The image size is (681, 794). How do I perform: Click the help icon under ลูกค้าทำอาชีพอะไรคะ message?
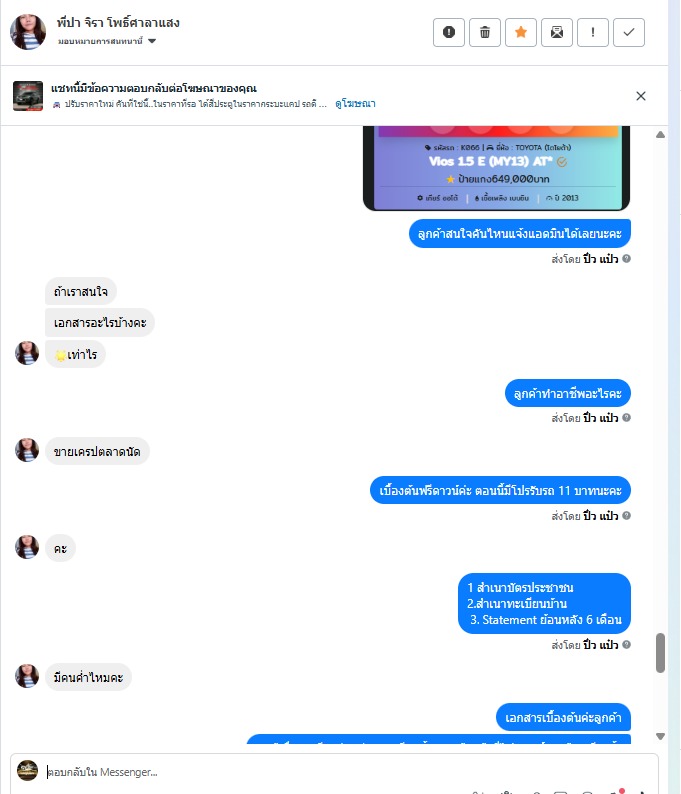[x=626, y=418]
